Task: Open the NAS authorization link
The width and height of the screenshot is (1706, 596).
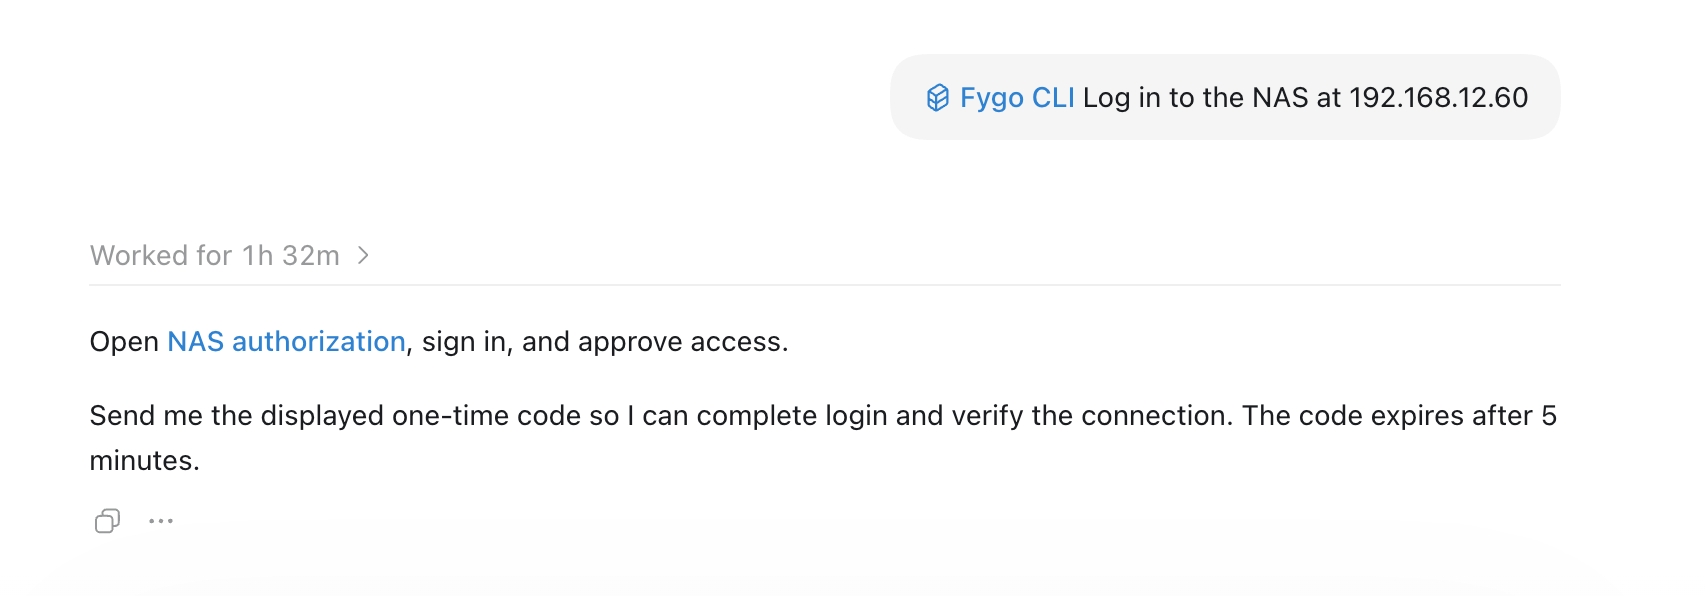Action: pyautogui.click(x=286, y=342)
